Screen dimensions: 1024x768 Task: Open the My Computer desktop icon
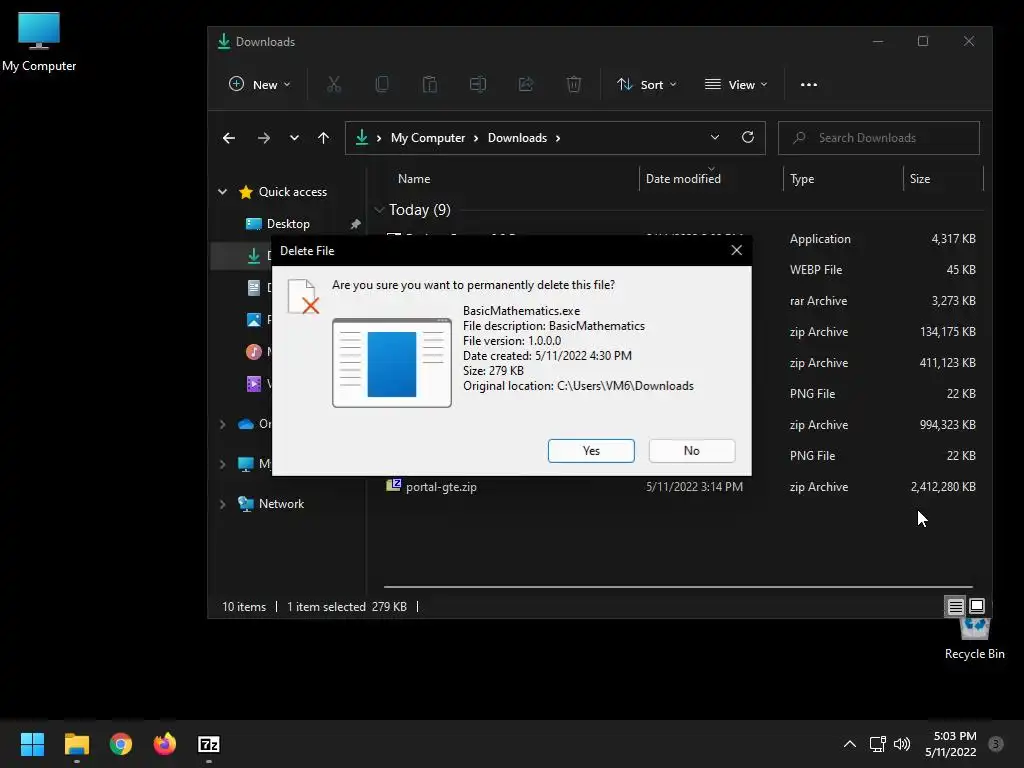point(39,42)
